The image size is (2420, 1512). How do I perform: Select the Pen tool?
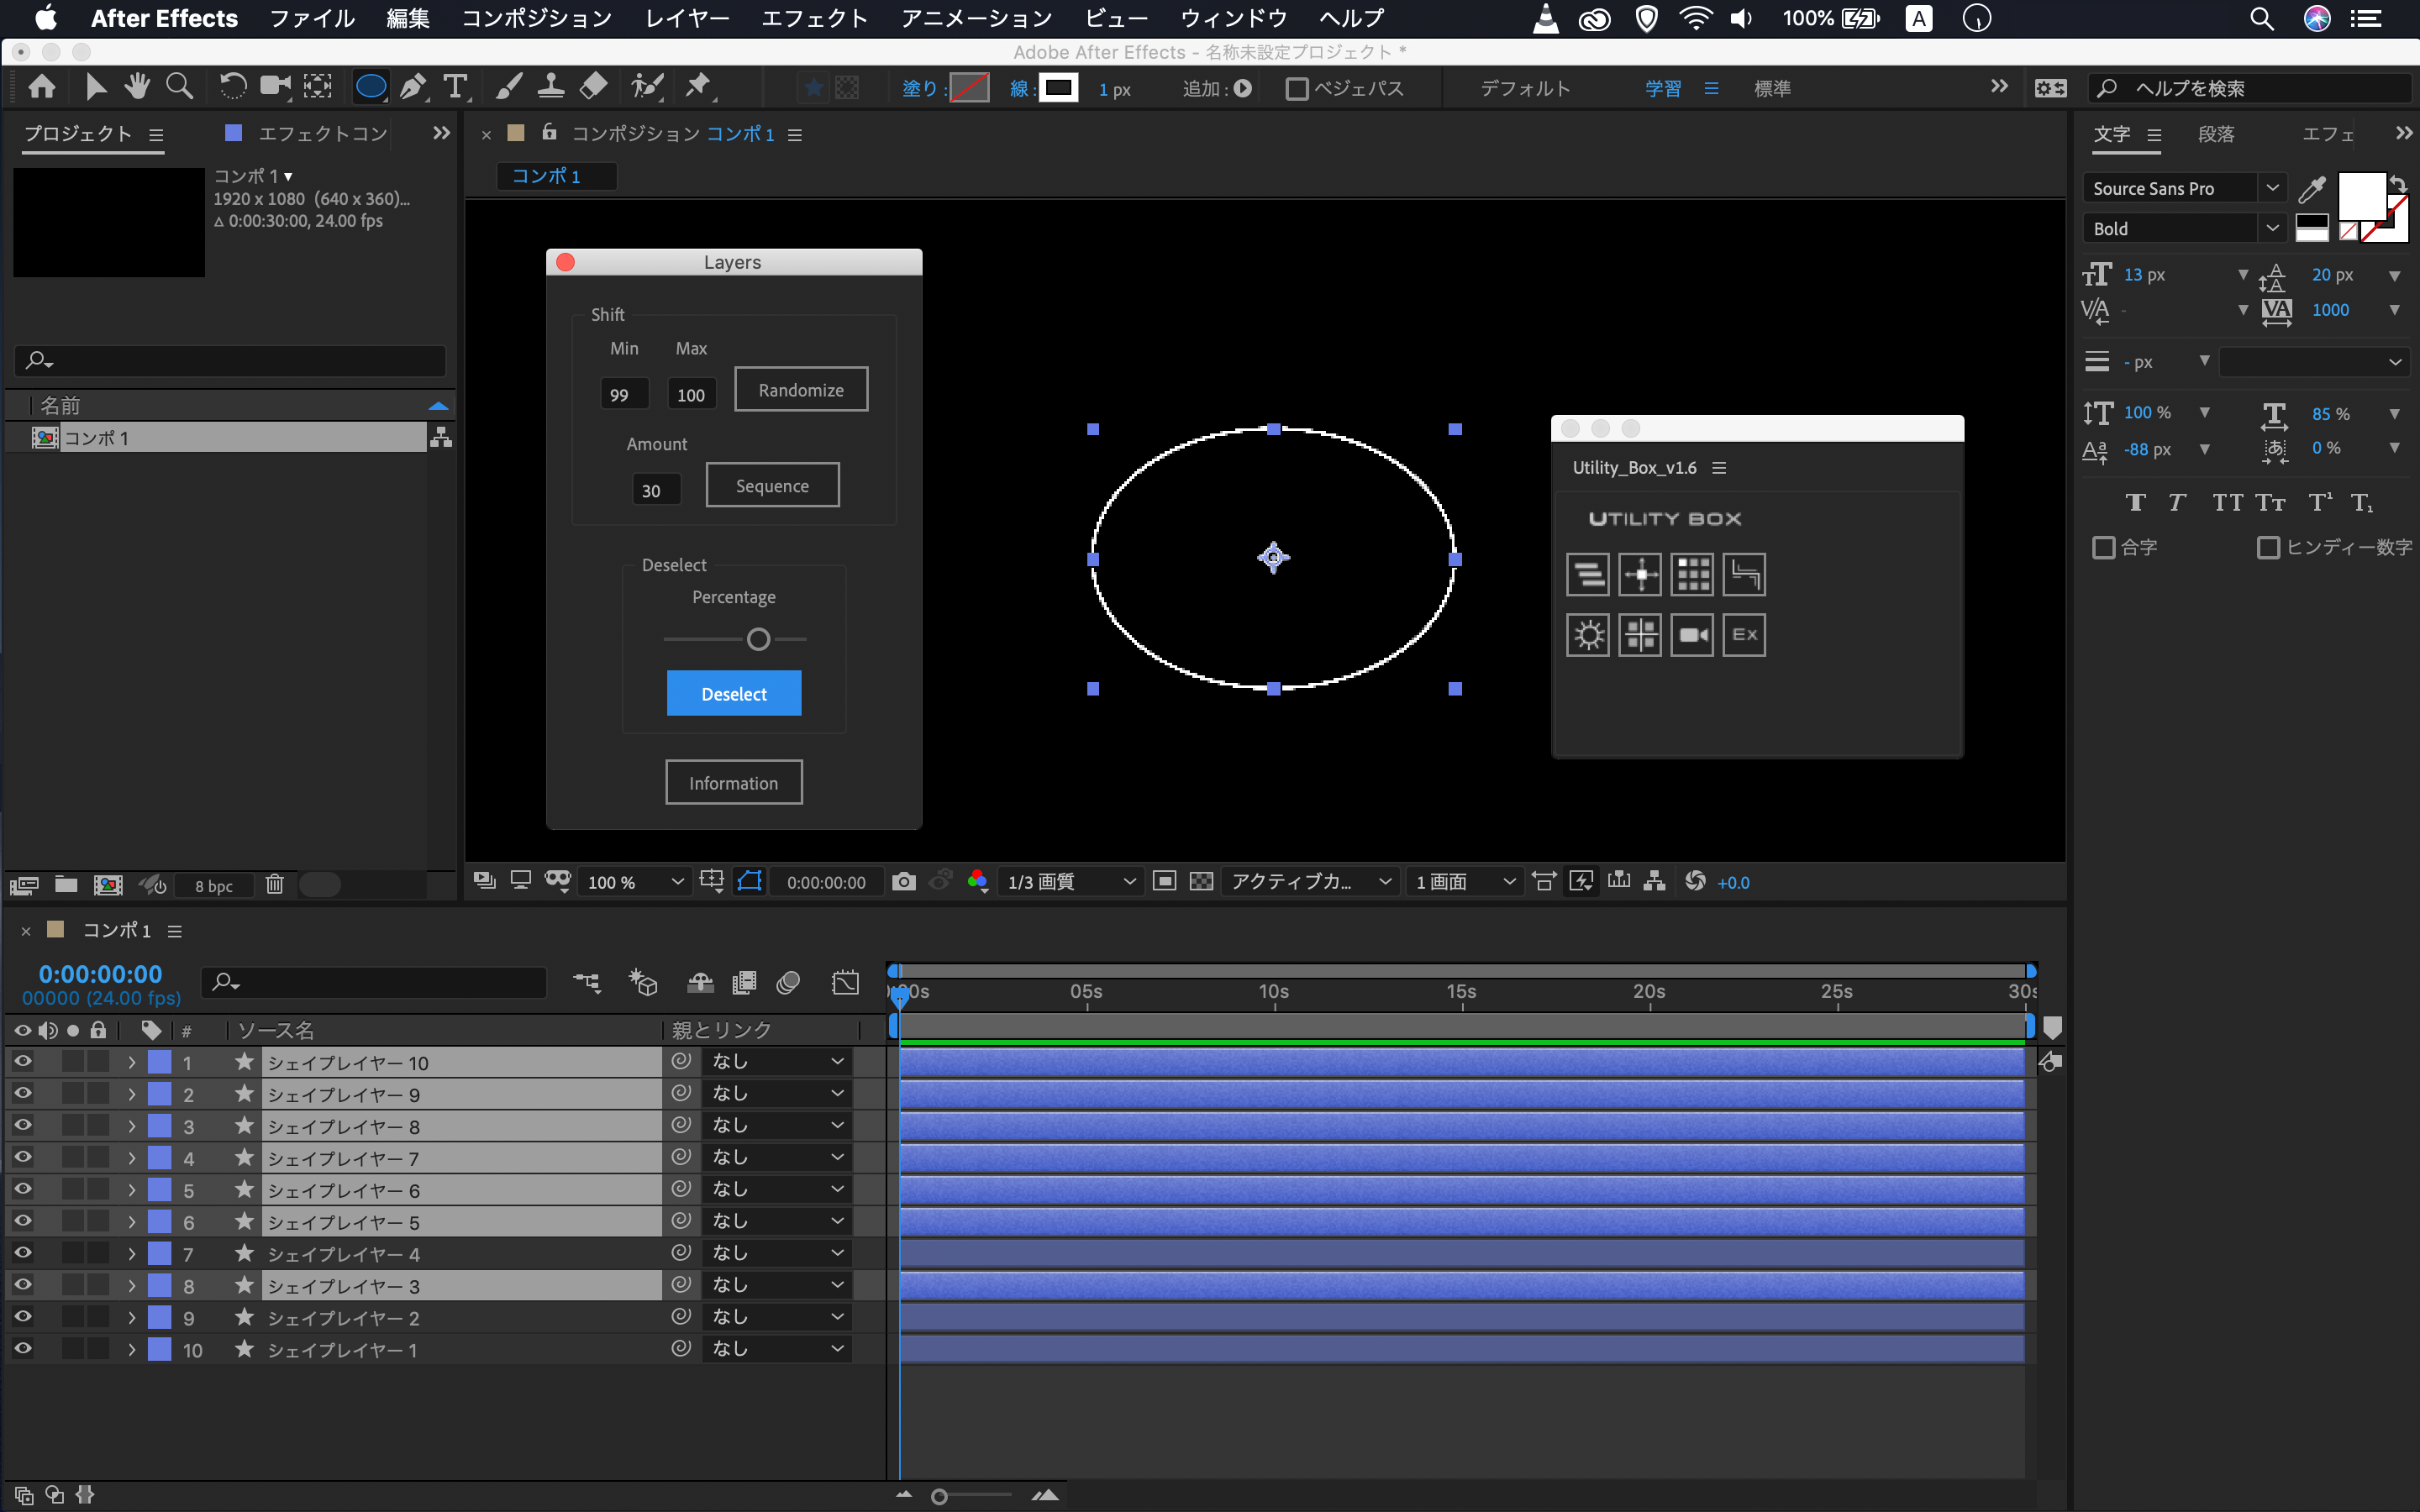click(413, 87)
